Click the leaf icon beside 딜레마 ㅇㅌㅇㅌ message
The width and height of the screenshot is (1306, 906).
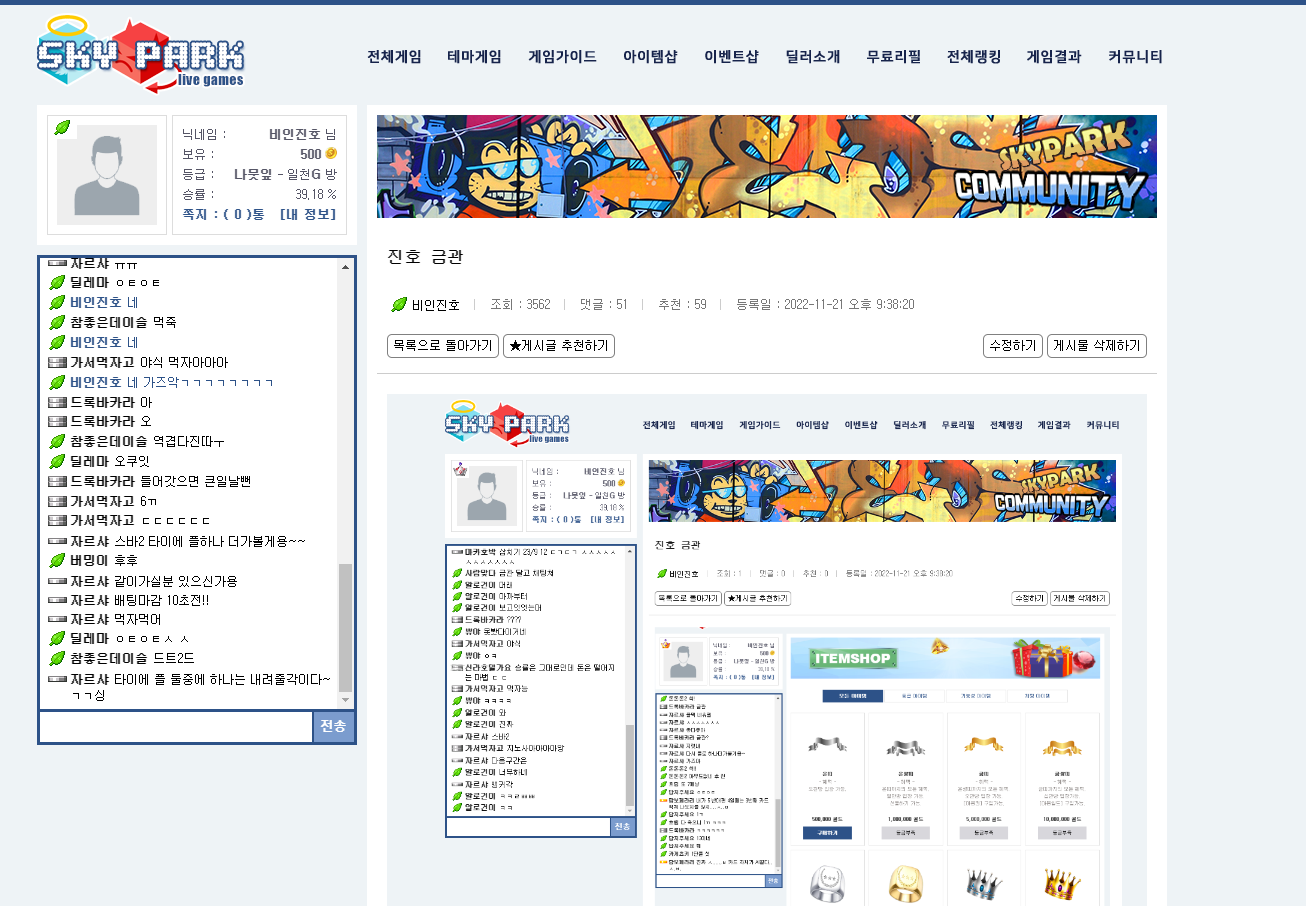pyautogui.click(x=57, y=283)
